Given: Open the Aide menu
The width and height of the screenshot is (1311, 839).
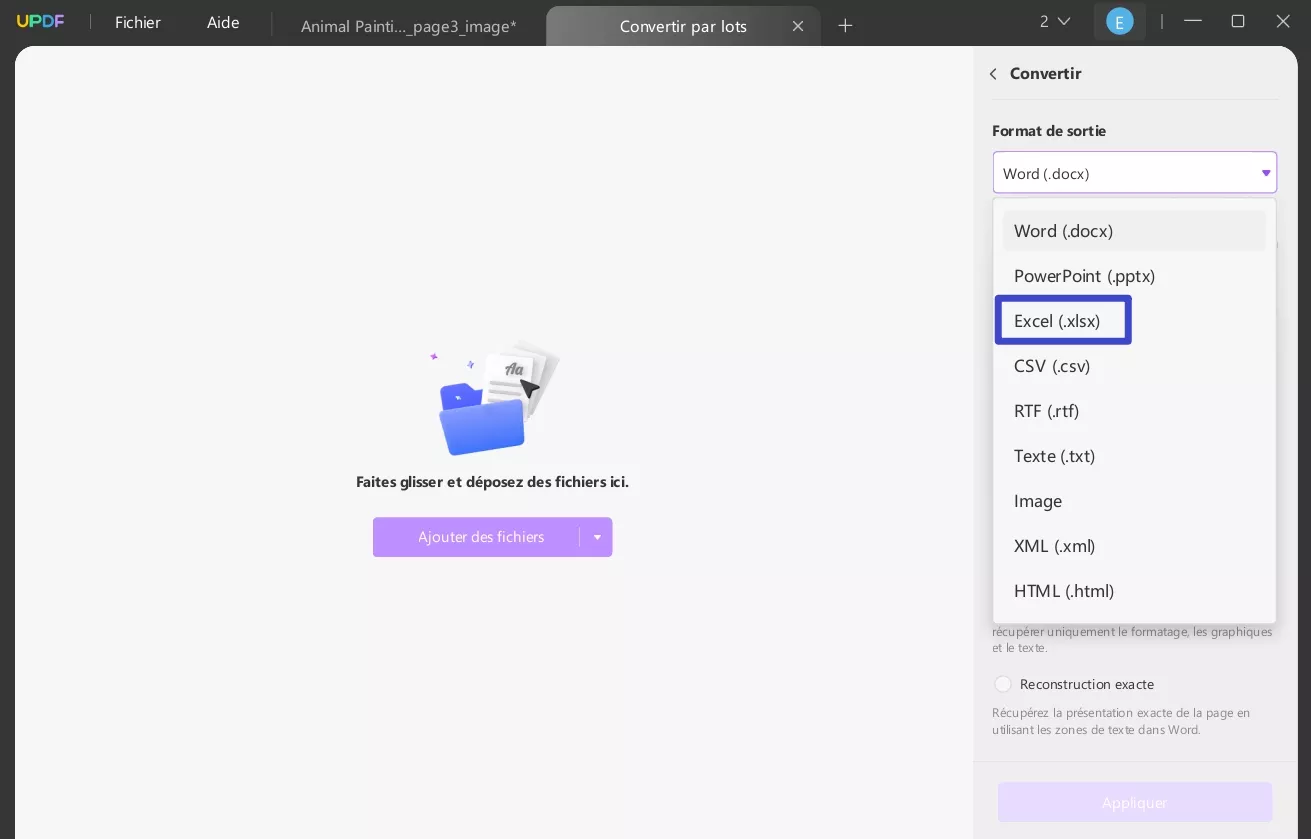Looking at the screenshot, I should [222, 21].
